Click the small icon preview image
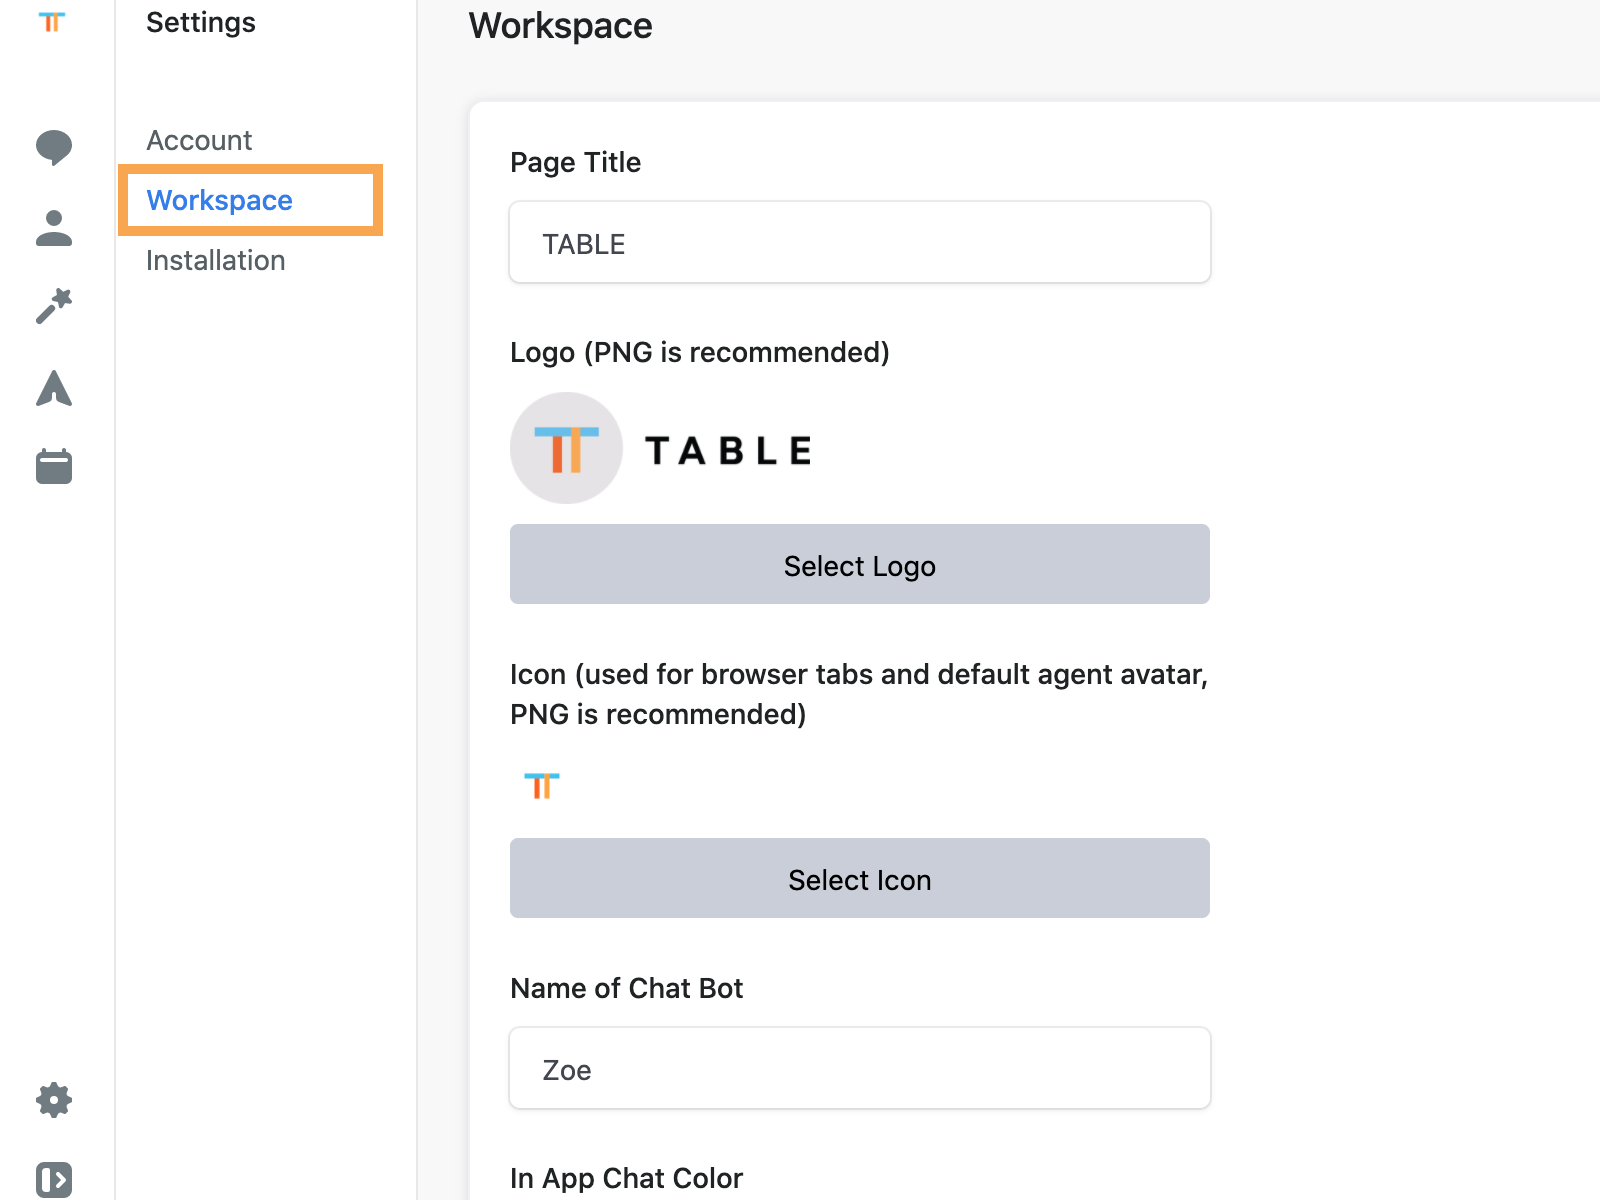The width and height of the screenshot is (1600, 1200). click(x=542, y=786)
